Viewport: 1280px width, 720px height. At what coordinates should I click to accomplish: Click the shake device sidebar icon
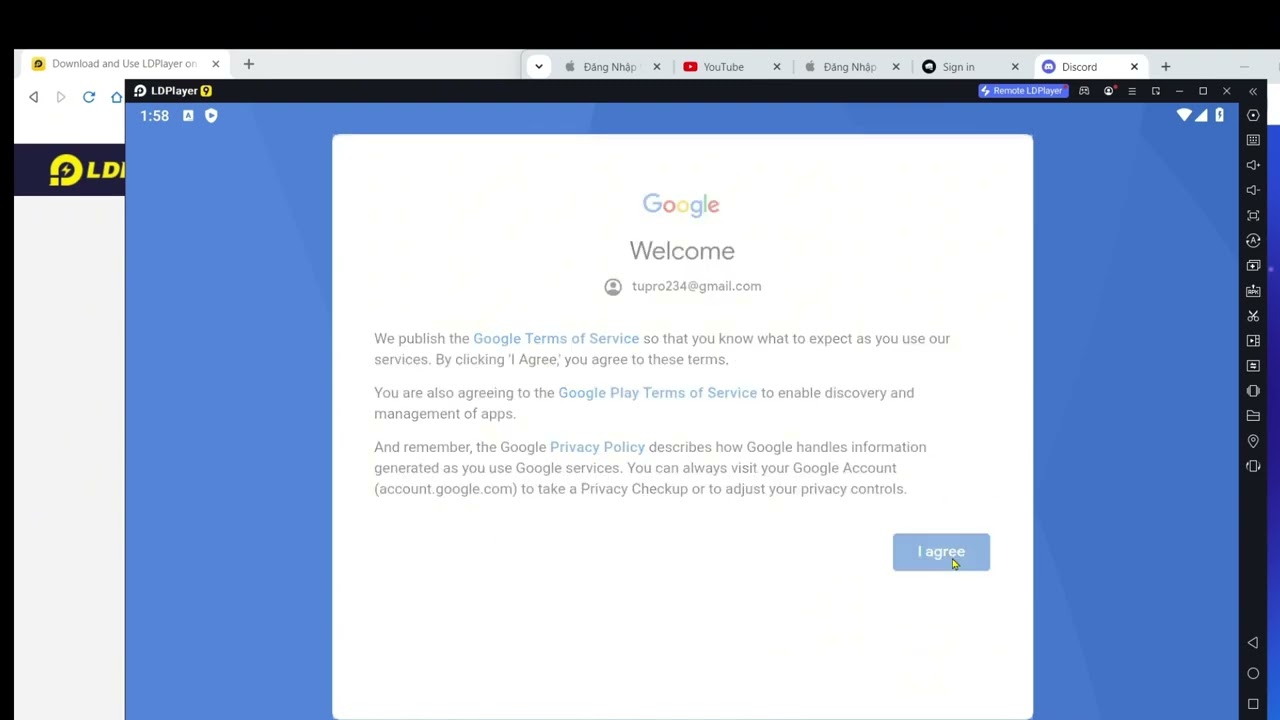click(1253, 390)
